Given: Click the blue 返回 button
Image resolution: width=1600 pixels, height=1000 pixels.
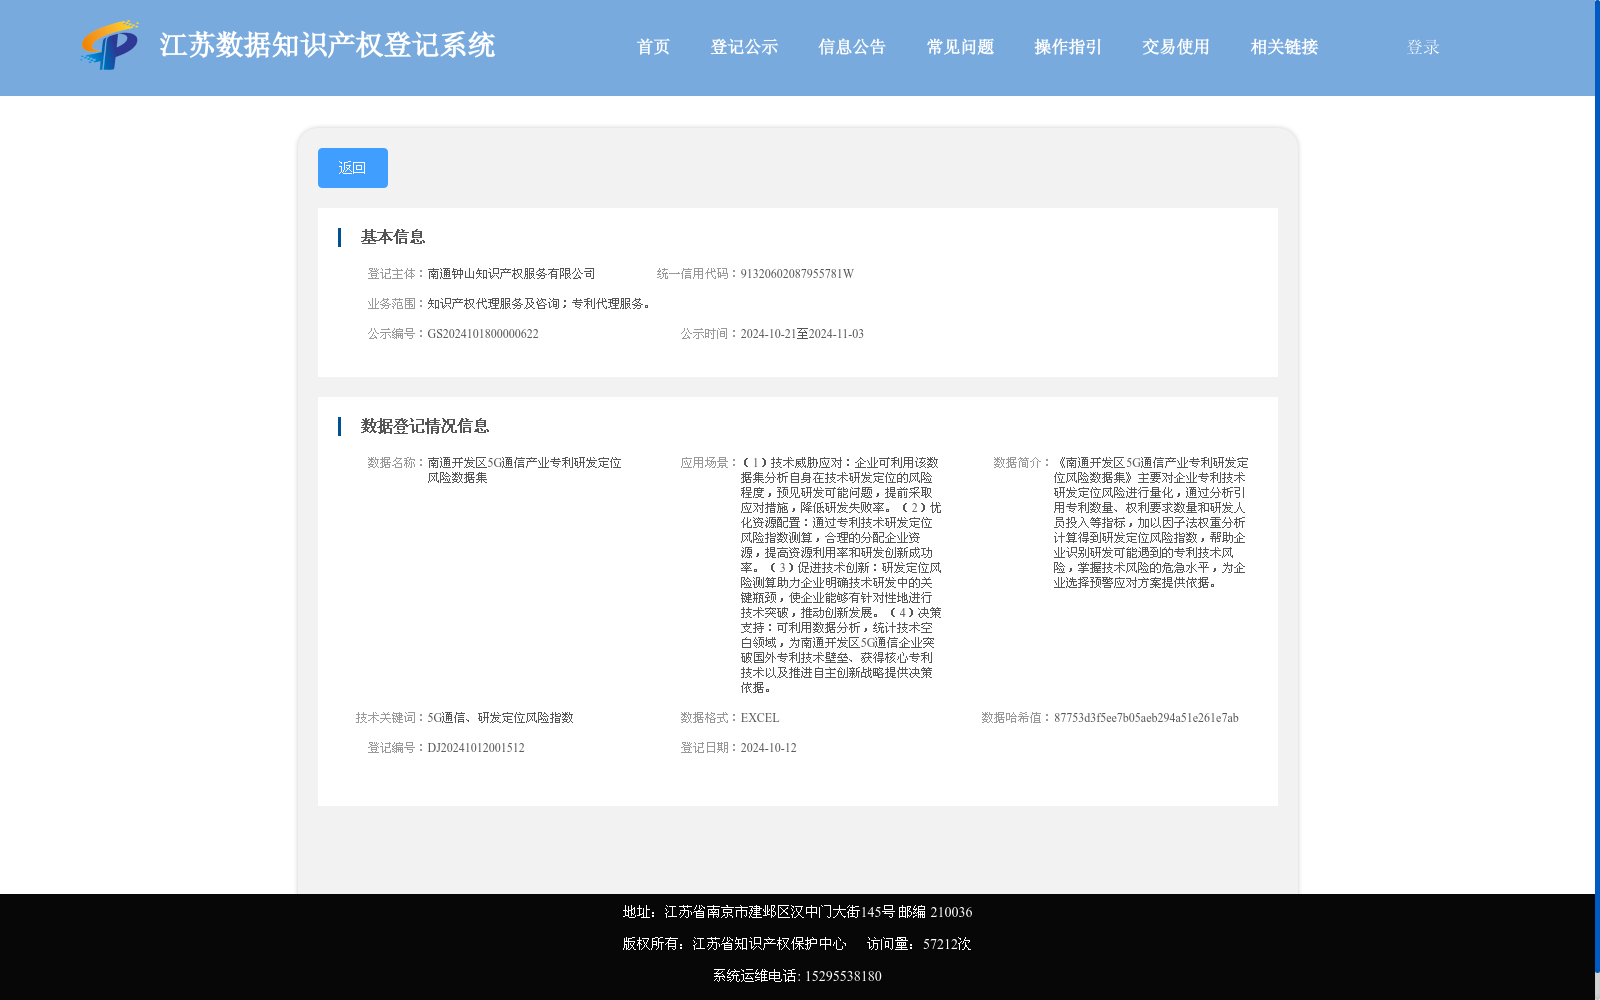Looking at the screenshot, I should (x=353, y=168).
